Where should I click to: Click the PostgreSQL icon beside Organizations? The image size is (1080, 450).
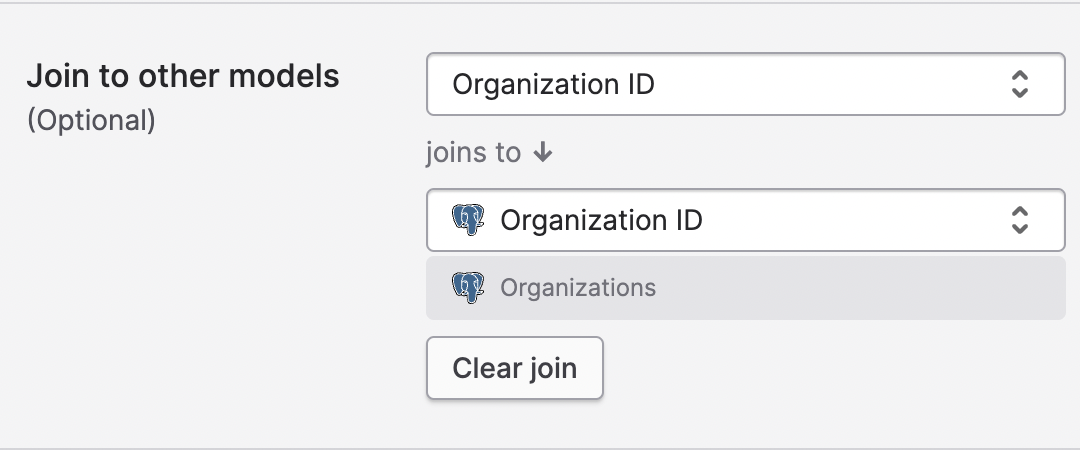468,288
